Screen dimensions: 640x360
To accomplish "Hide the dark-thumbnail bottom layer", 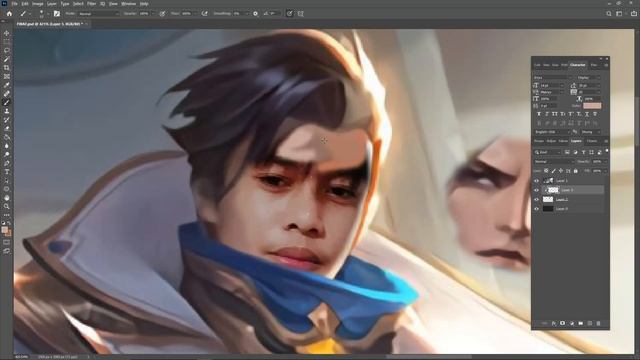I will coord(536,209).
